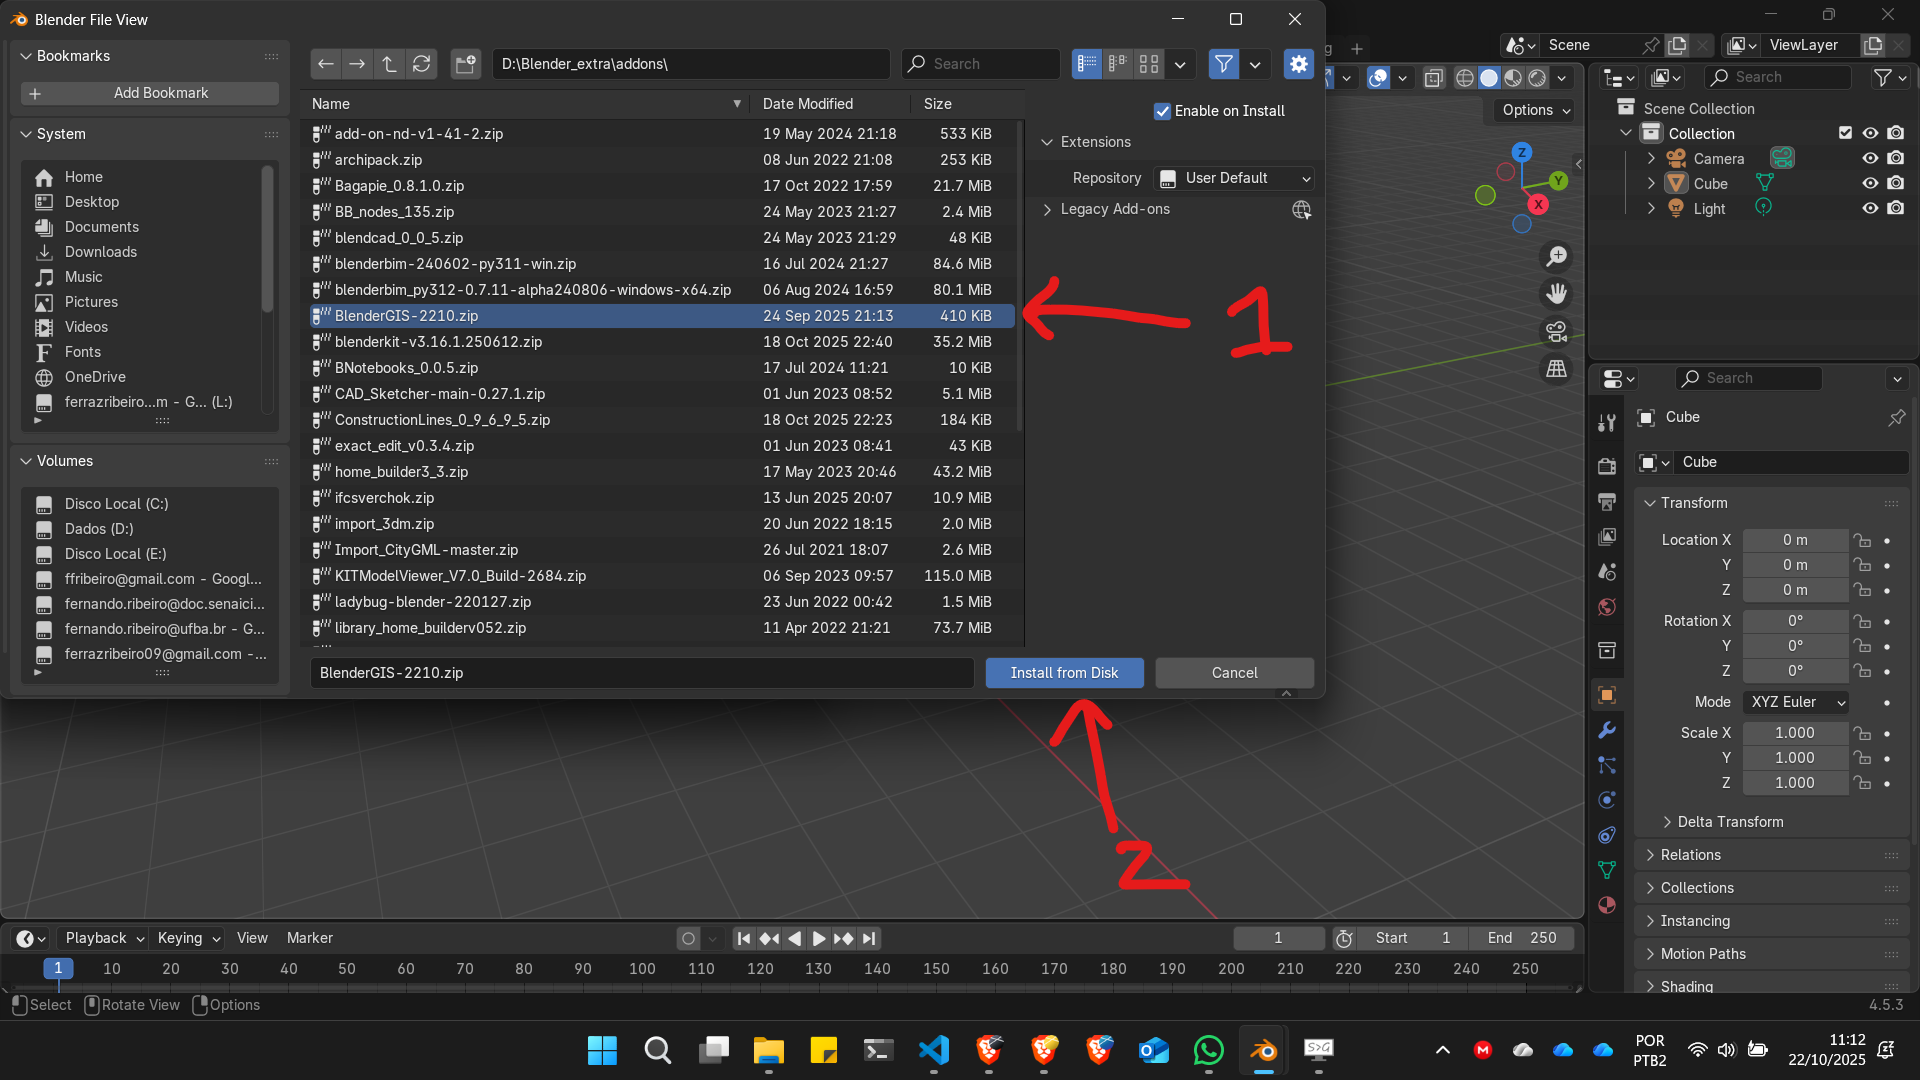
Task: Uncheck Enable on Install checkbox
Action: (1162, 111)
